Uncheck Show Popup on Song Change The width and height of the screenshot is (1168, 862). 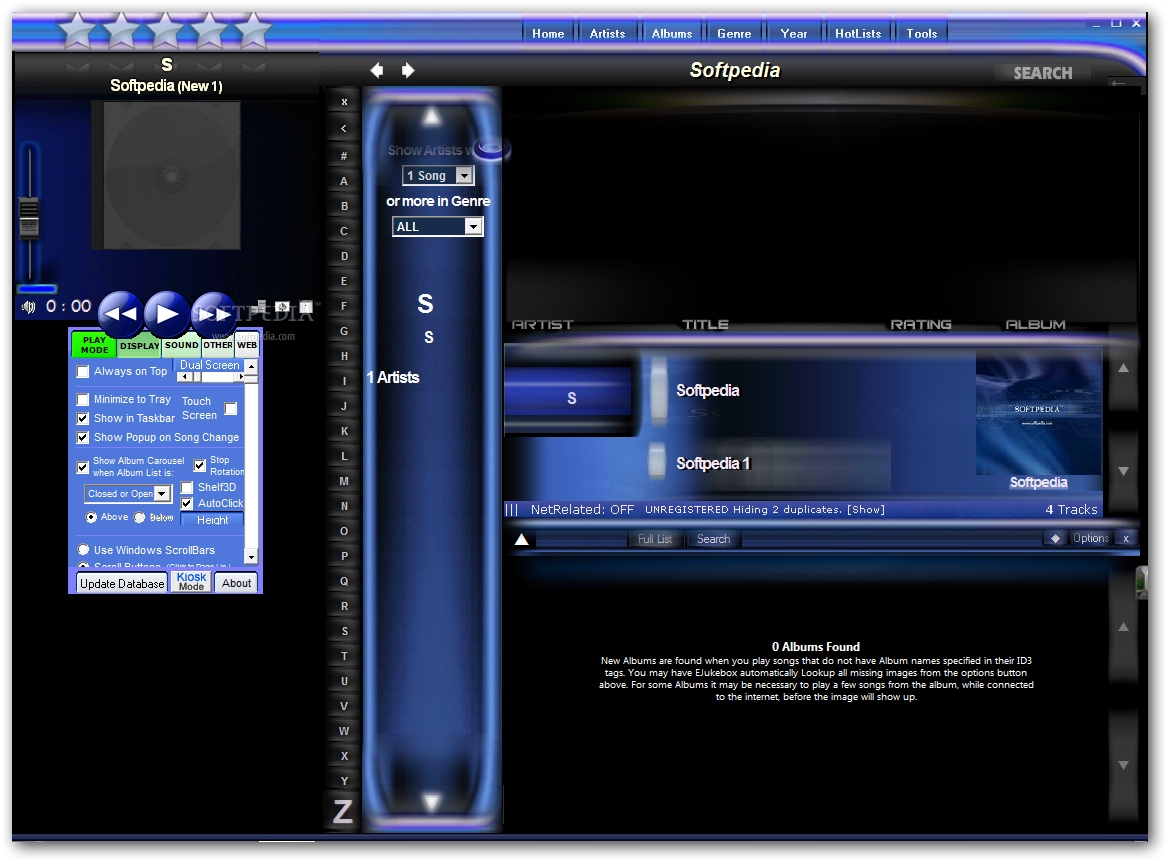pos(83,438)
